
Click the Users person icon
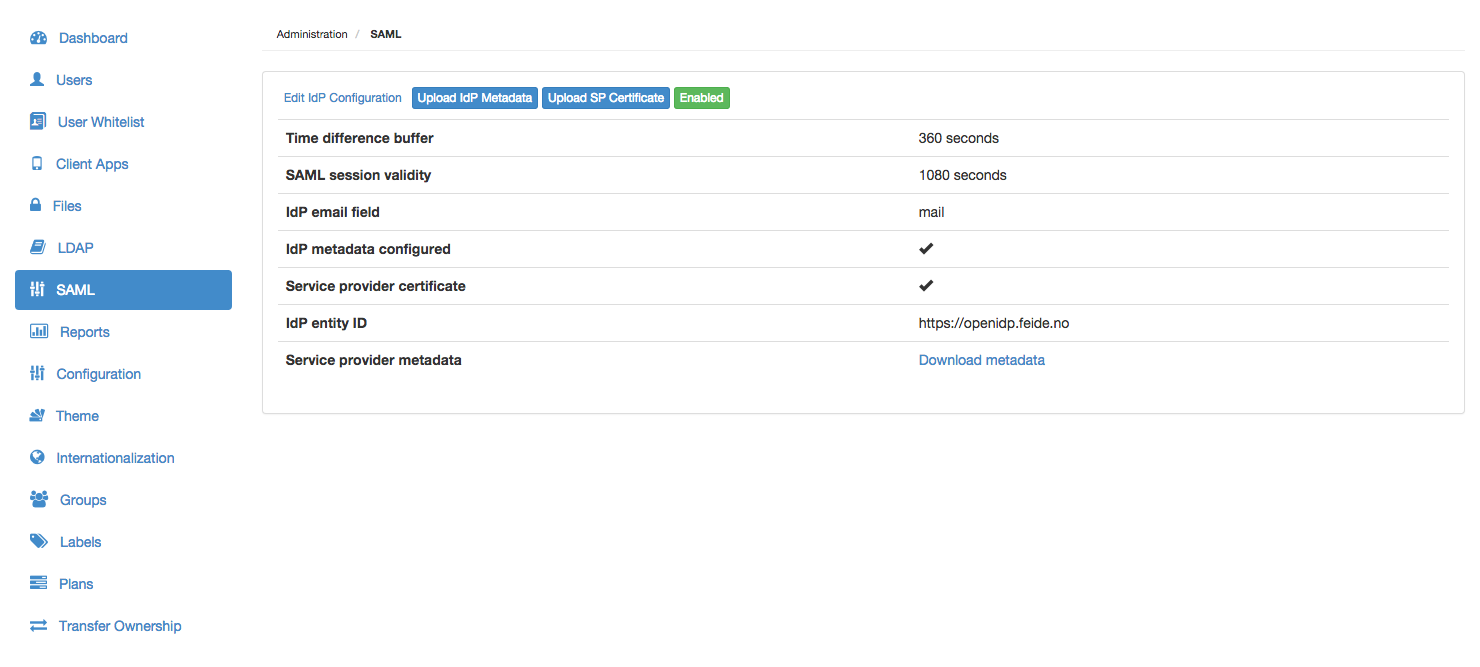(x=37, y=80)
